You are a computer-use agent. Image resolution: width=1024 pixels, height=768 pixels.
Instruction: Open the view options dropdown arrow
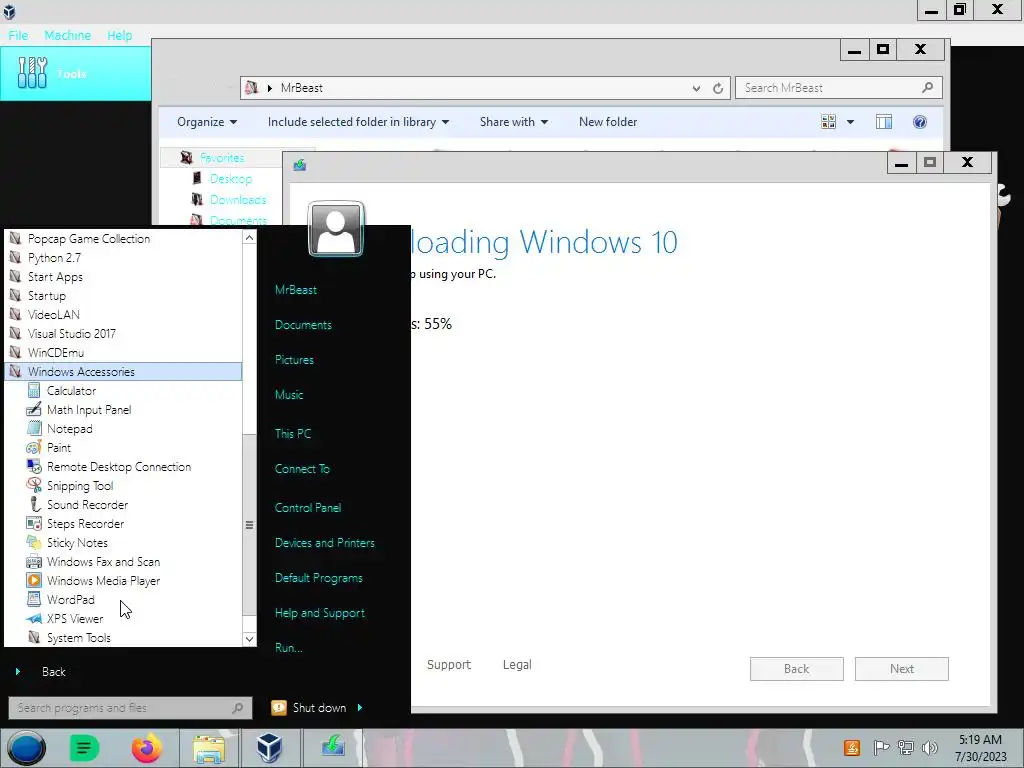850,121
